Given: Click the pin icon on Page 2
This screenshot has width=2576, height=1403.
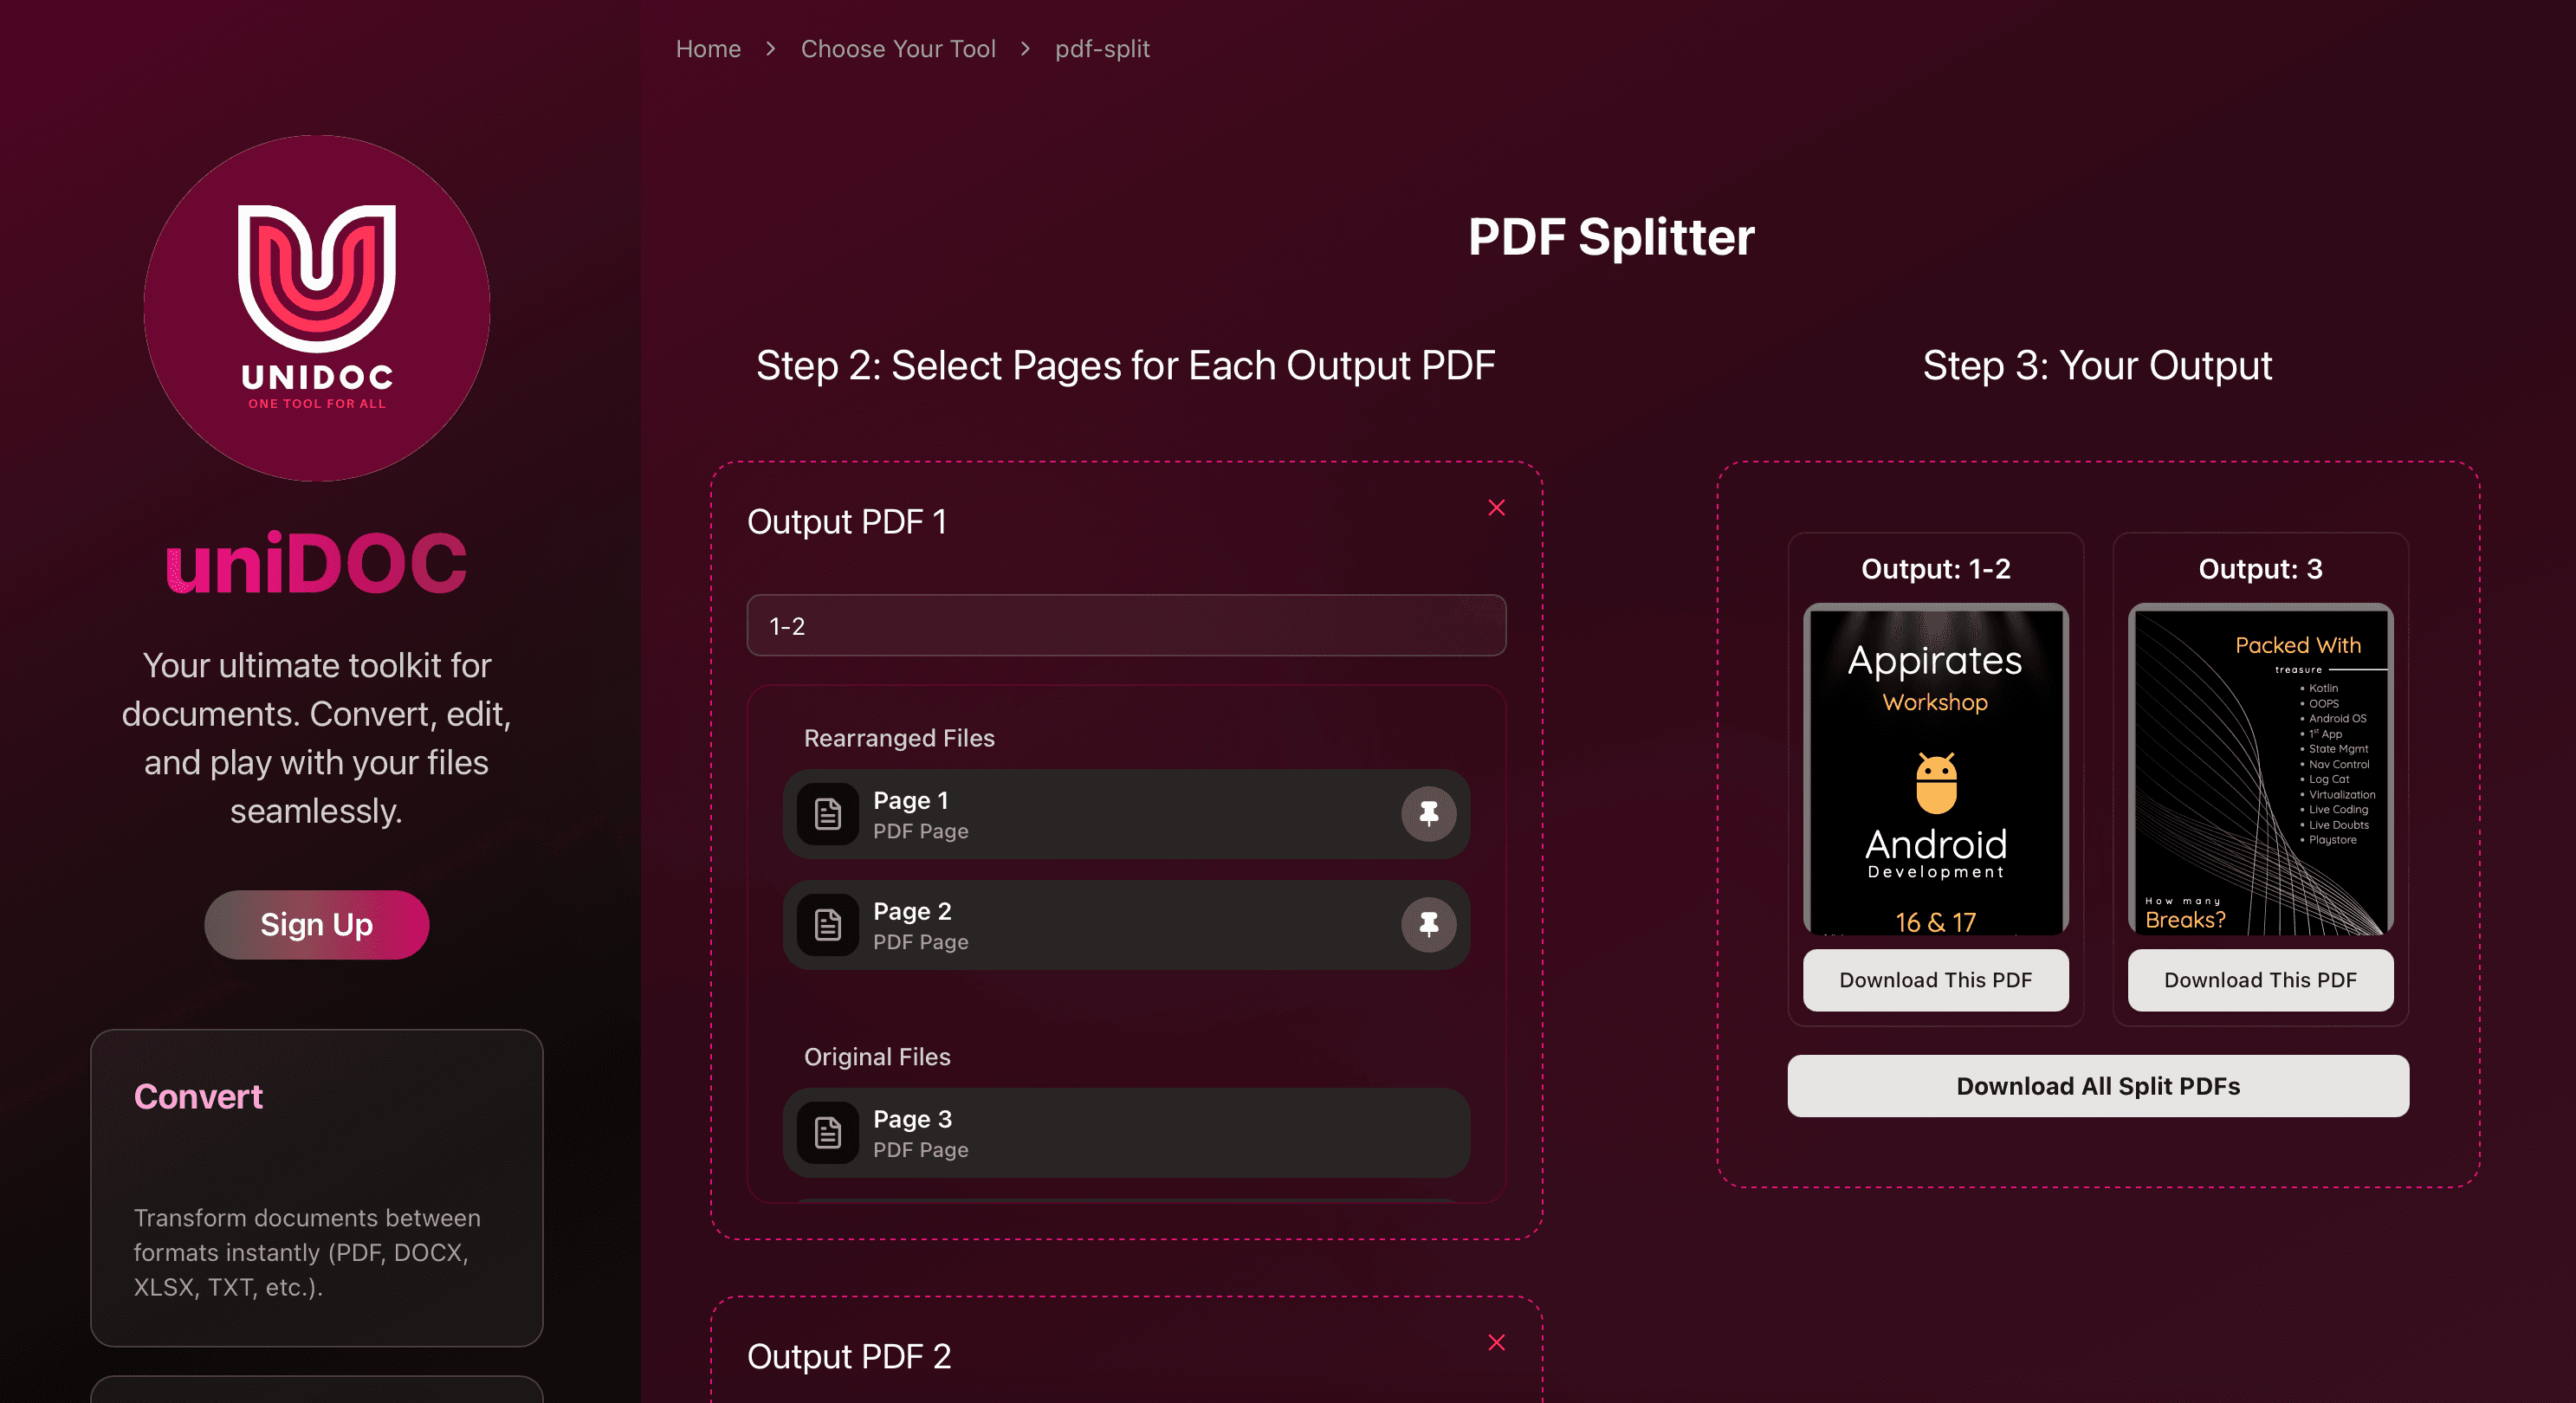Looking at the screenshot, I should coord(1428,925).
